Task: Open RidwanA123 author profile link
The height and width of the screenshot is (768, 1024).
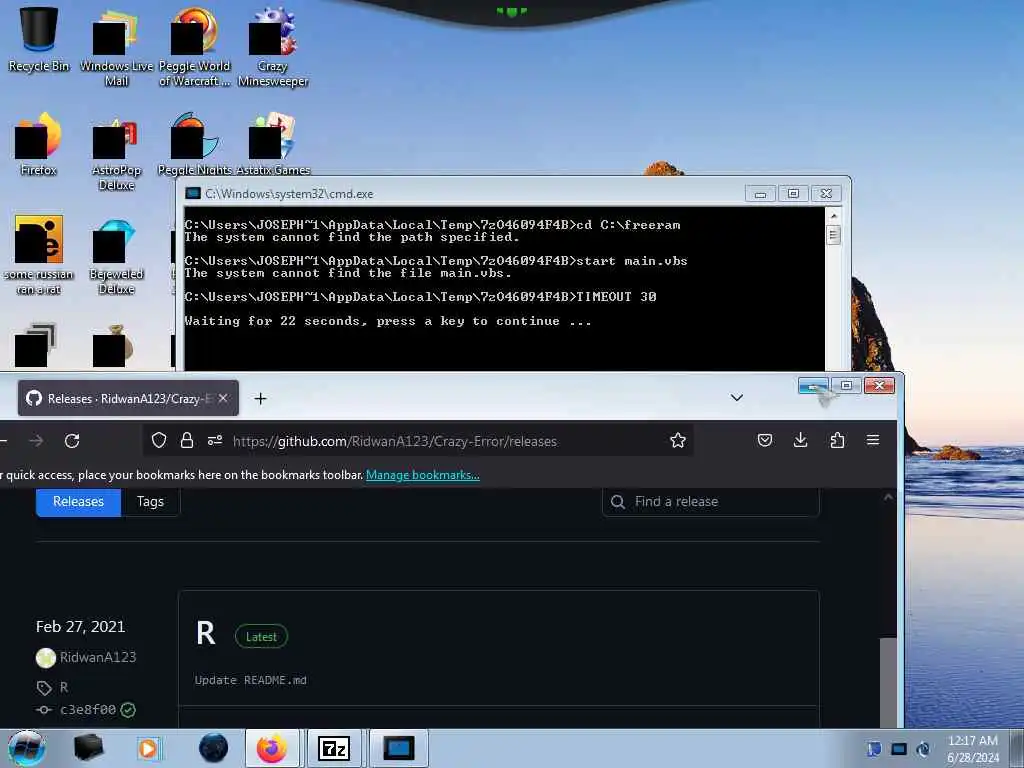Action: 98,657
